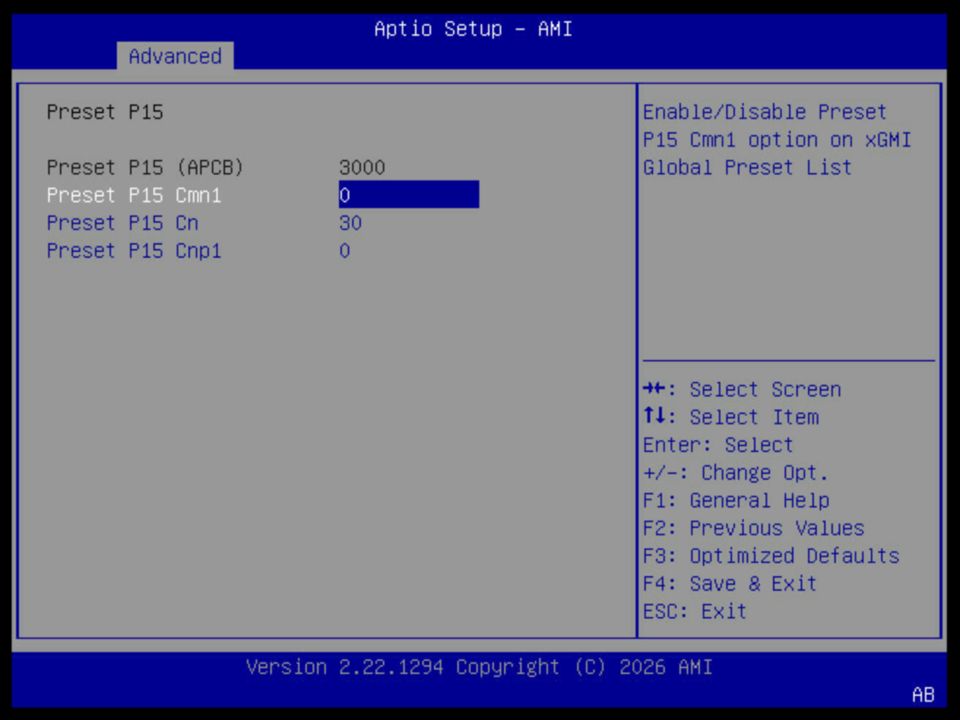Edit the highlighted Cmn1 value field

click(x=408, y=195)
